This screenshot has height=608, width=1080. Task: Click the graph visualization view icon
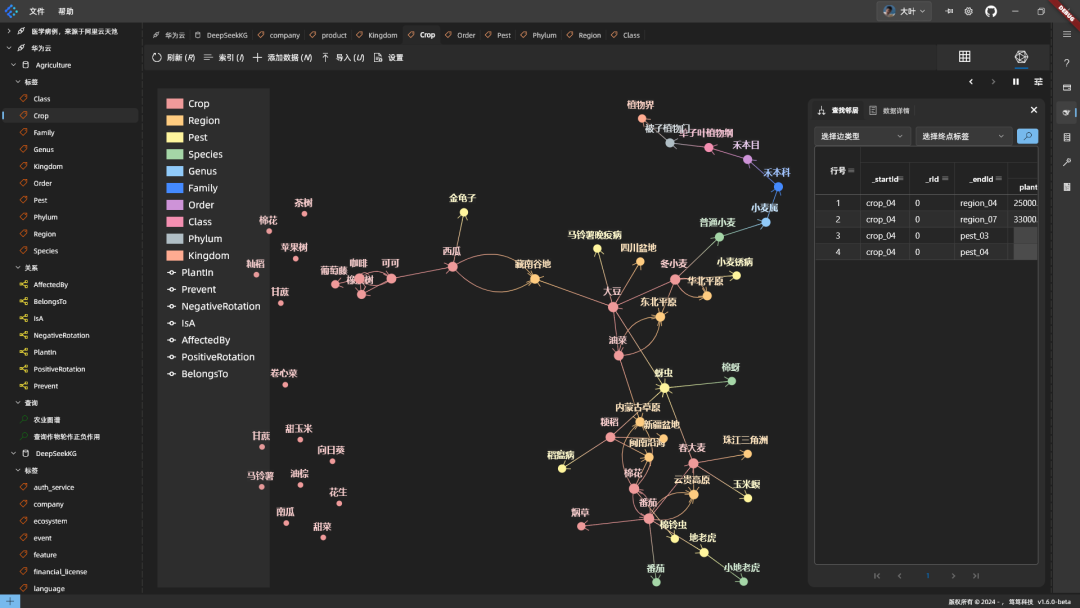1021,56
